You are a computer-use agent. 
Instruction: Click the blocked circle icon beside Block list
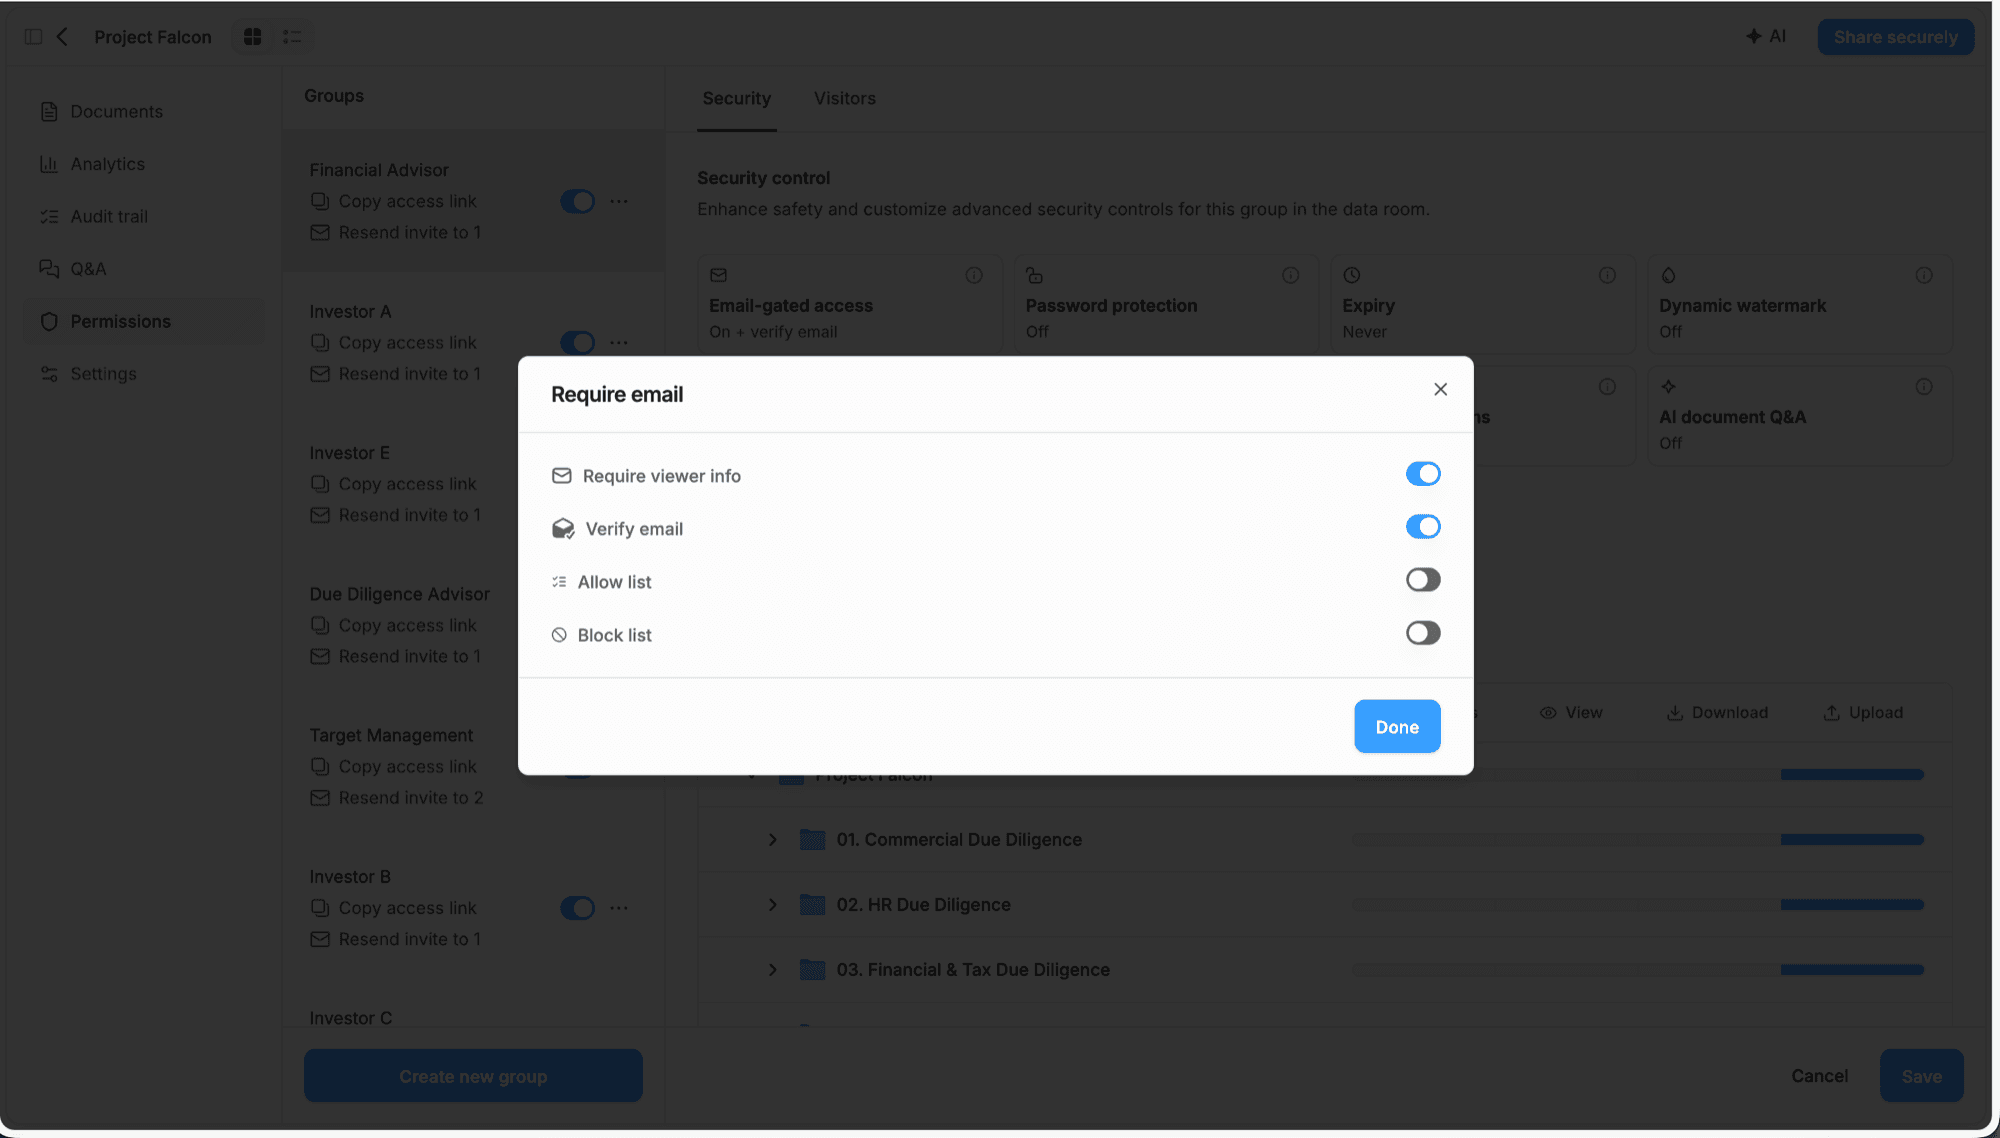[559, 635]
